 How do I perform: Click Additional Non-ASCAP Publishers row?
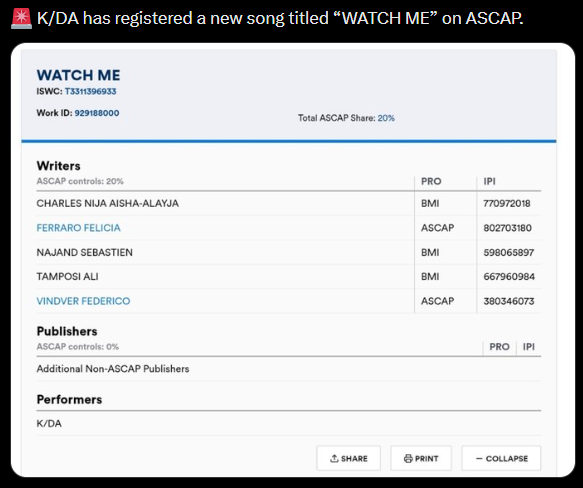coord(289,369)
